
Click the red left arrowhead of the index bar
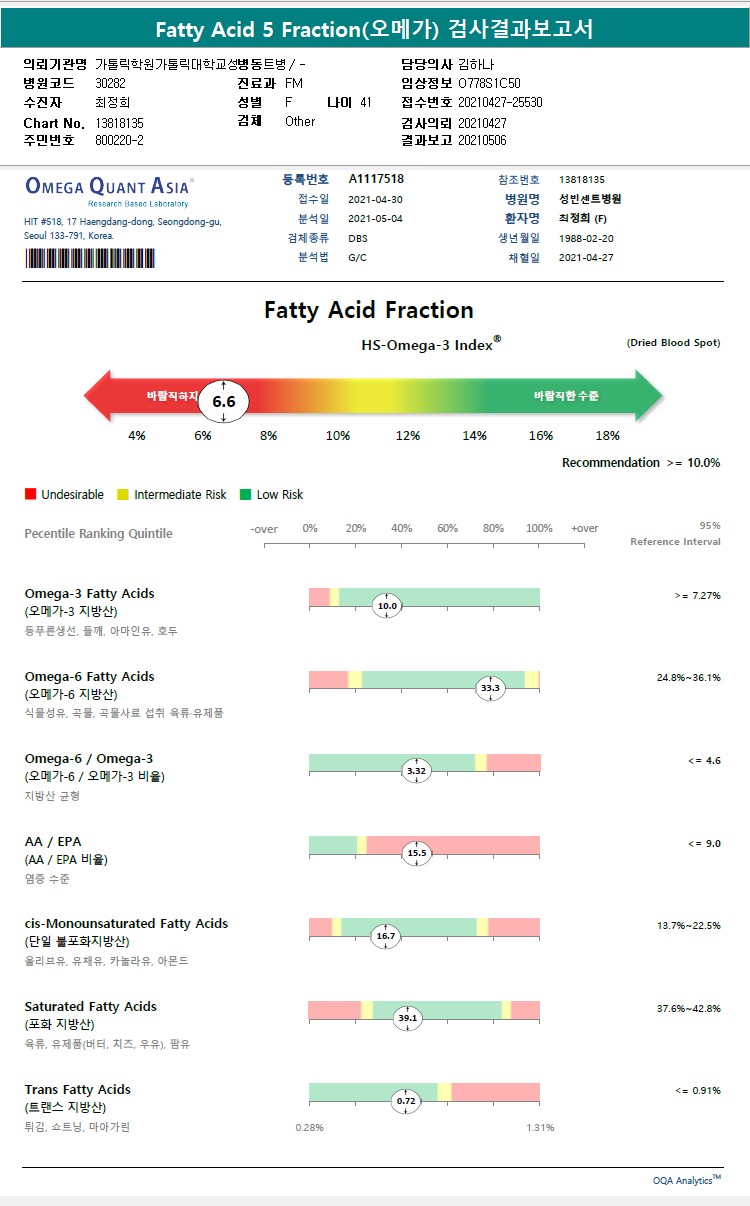coord(97,396)
